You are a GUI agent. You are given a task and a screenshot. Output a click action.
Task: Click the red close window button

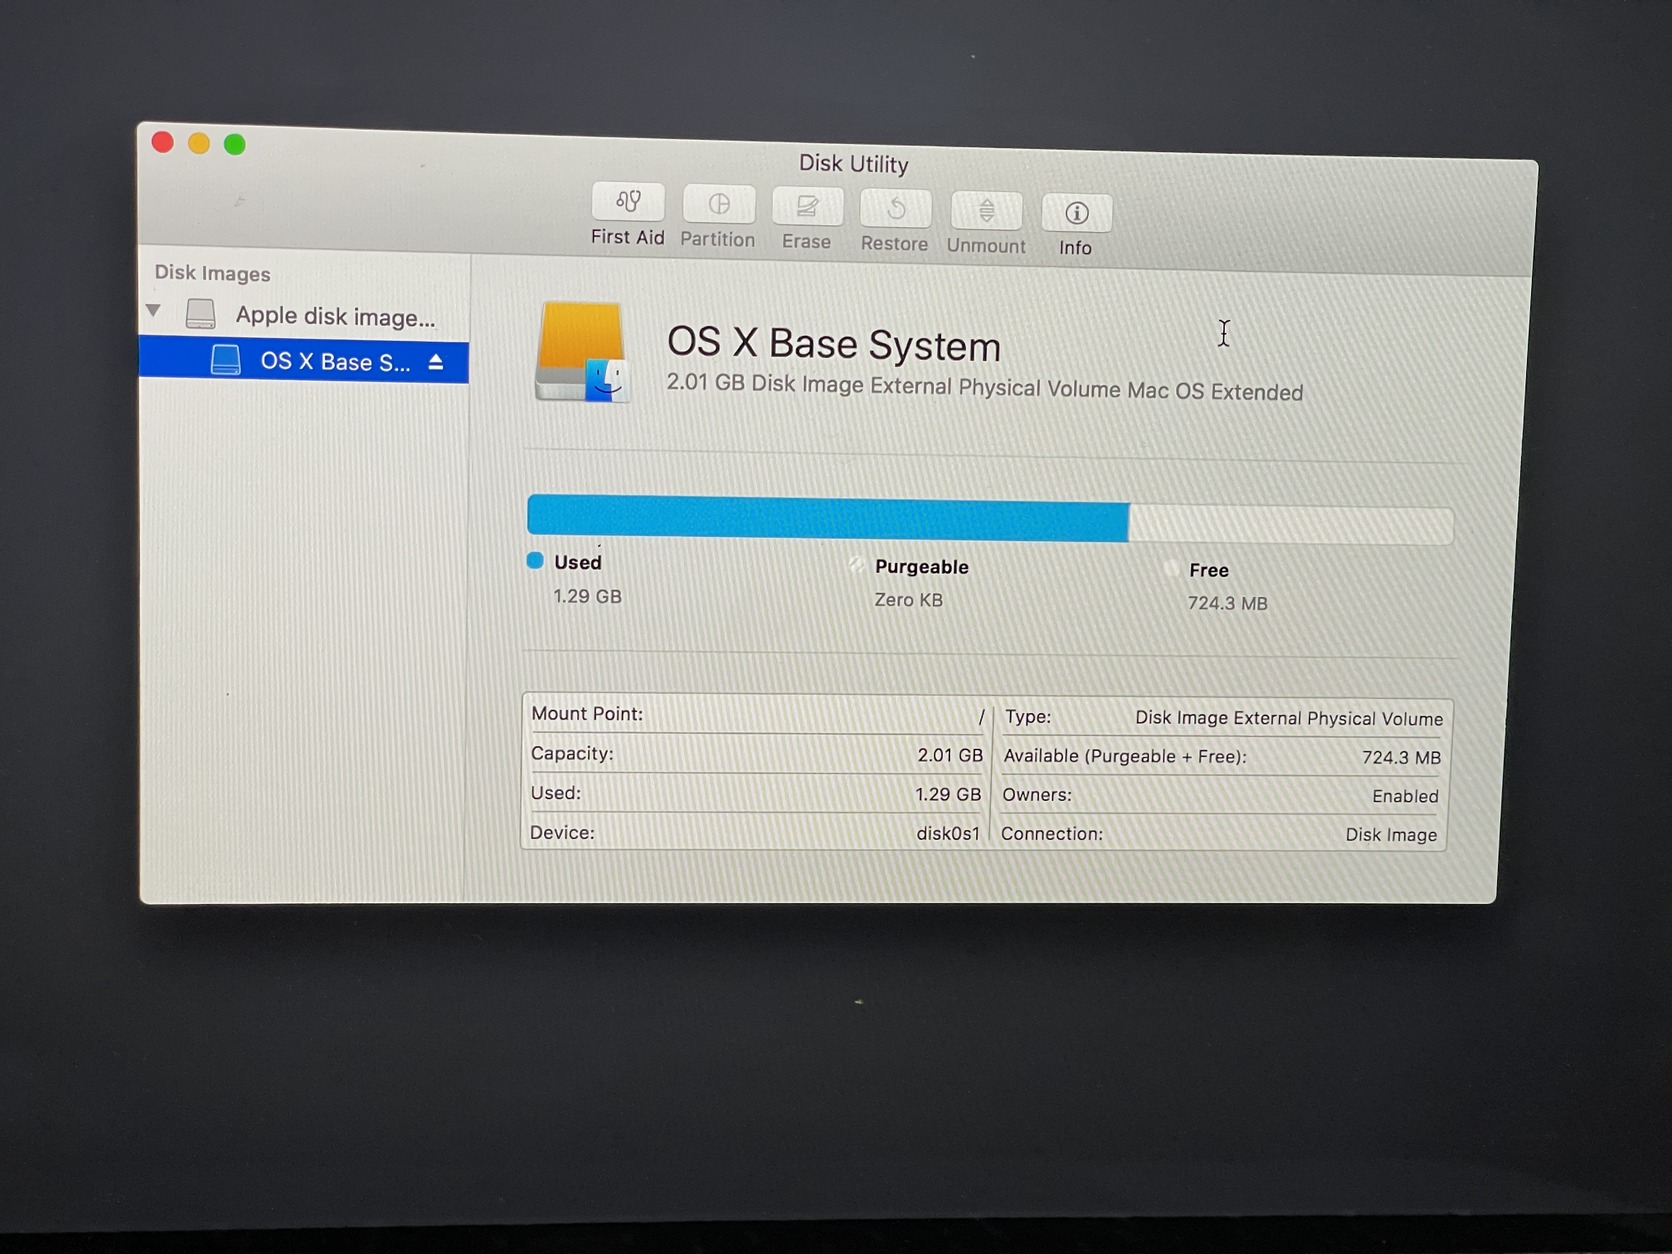tap(163, 142)
